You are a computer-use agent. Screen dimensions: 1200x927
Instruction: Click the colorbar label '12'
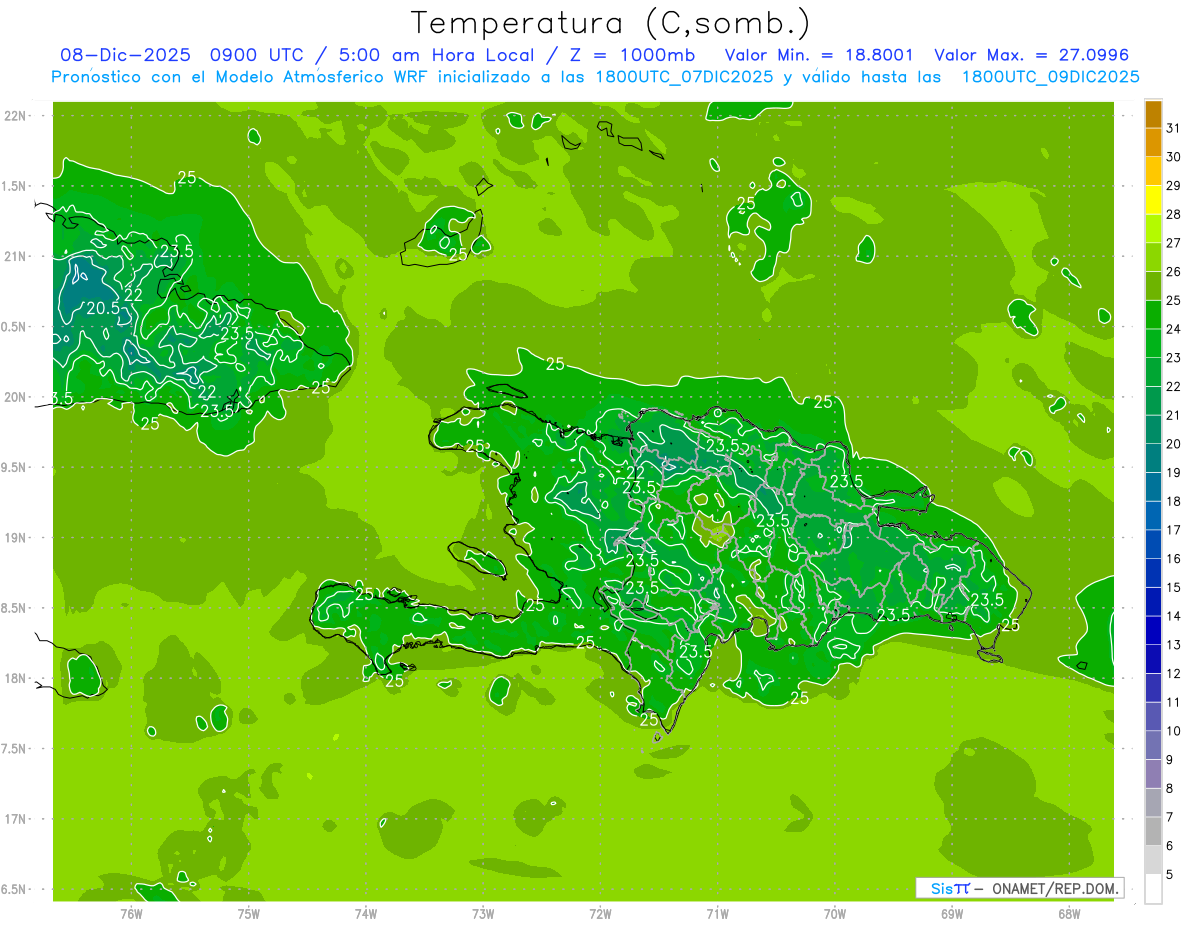pyautogui.click(x=1174, y=674)
